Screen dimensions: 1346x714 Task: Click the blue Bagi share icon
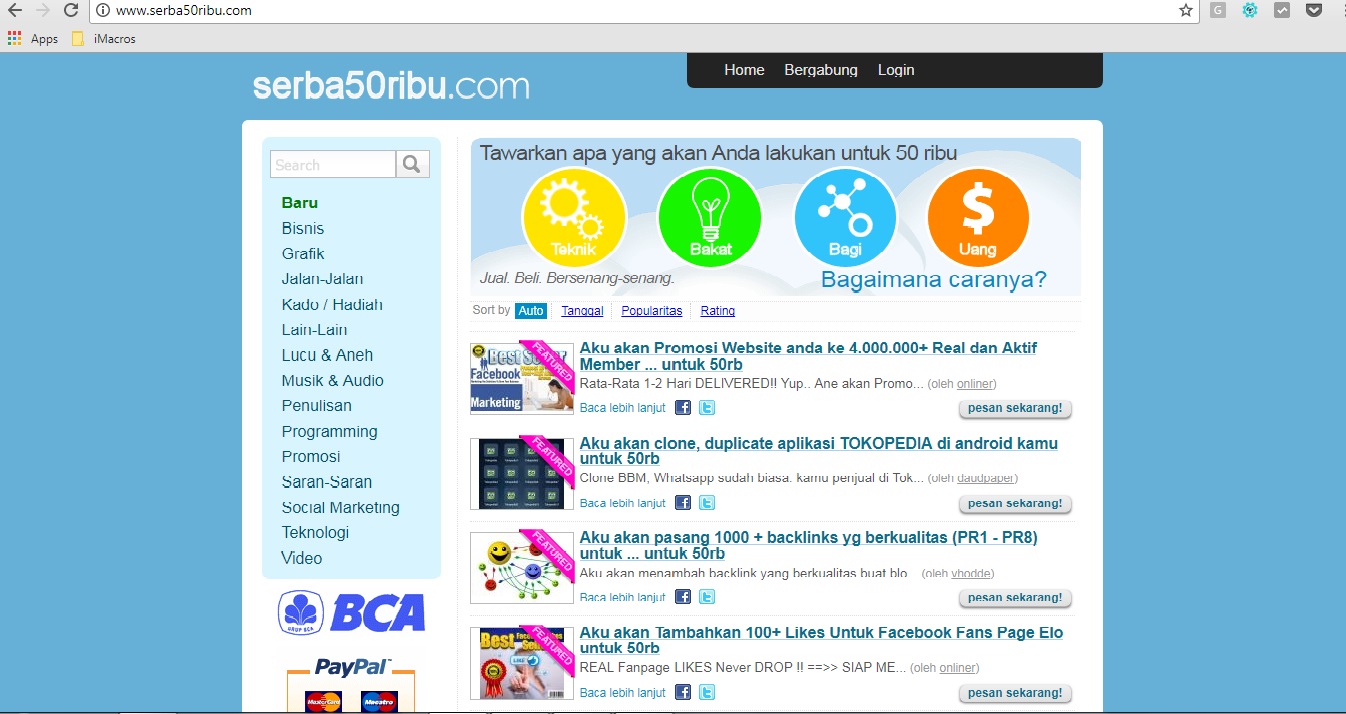(845, 217)
